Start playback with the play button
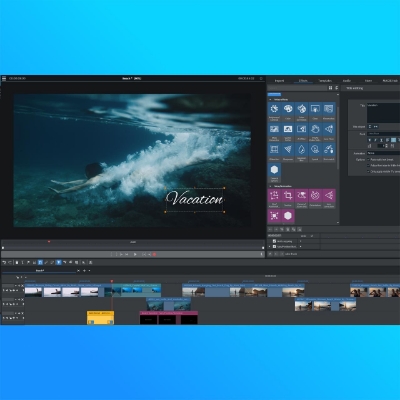This screenshot has width=400, height=400. click(x=135, y=254)
